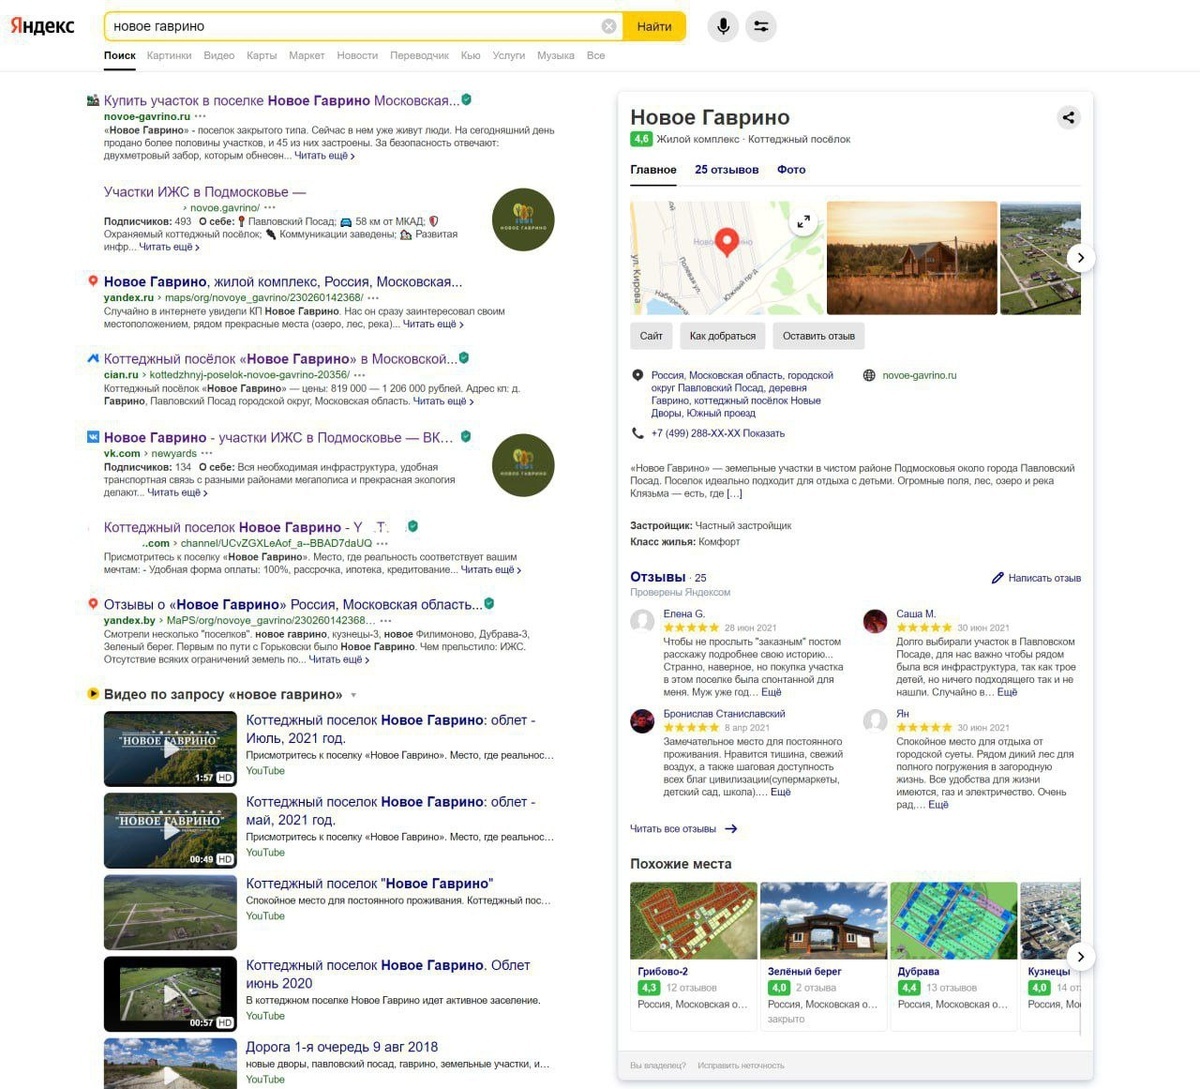
Task: Expand snippet Читать ещё for novoe-gavrino.ru result
Action: 324,156
